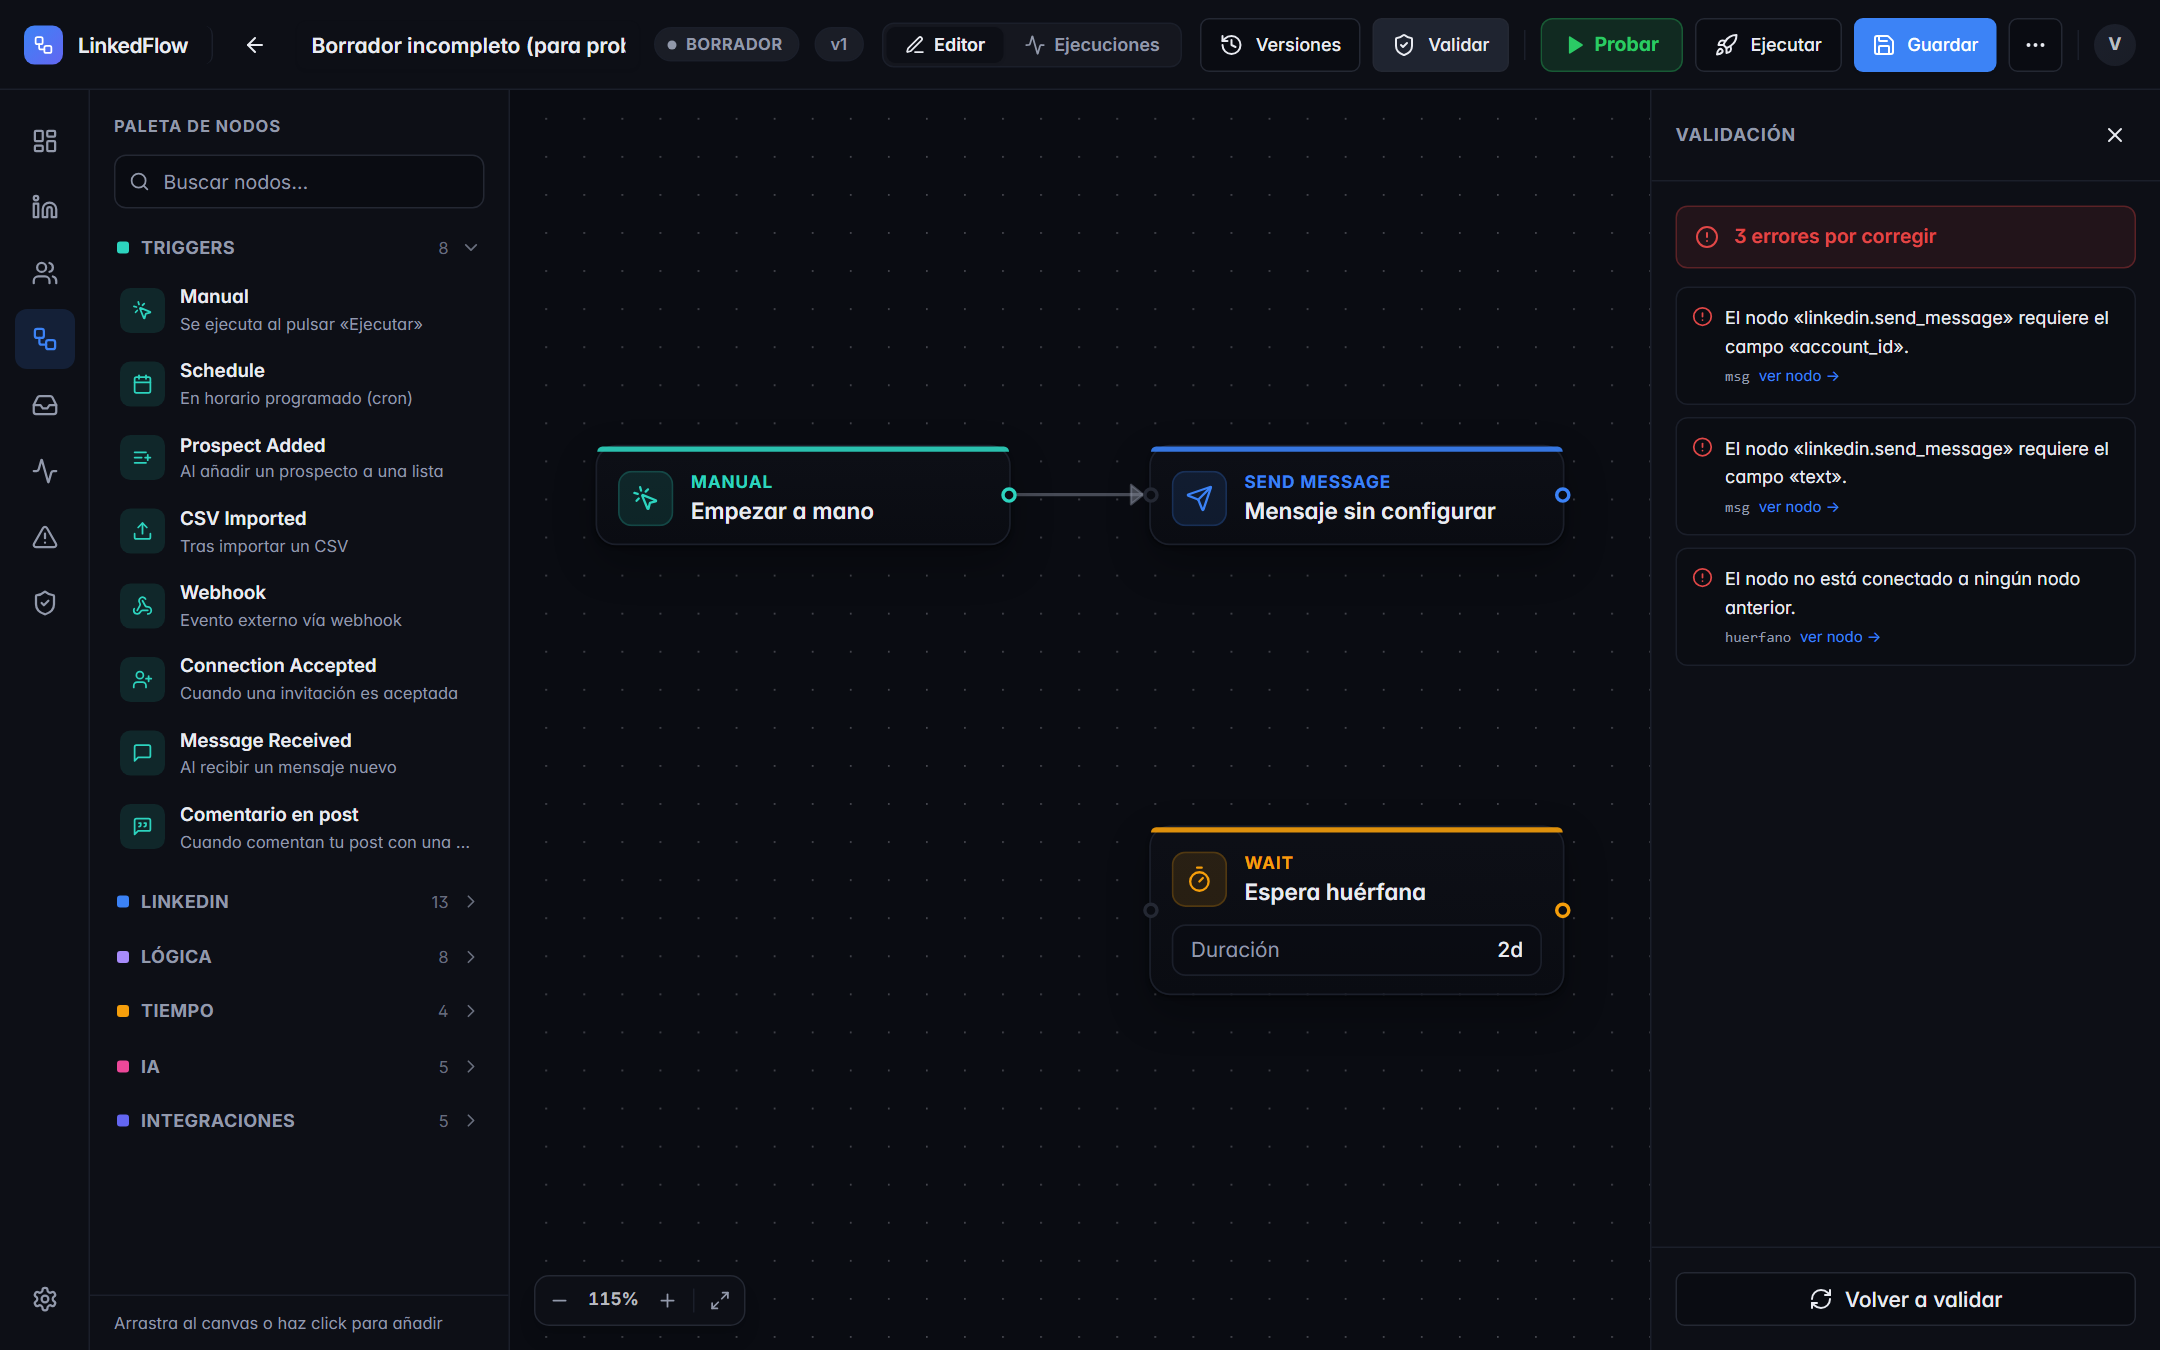
Task: Focus the Buscar nodos search field
Action: (299, 182)
